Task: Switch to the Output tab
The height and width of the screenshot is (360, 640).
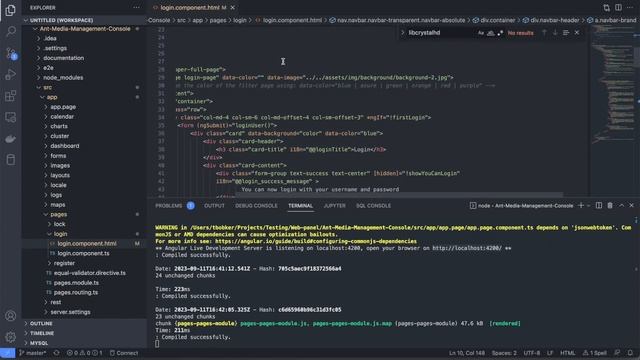Action: point(214,206)
